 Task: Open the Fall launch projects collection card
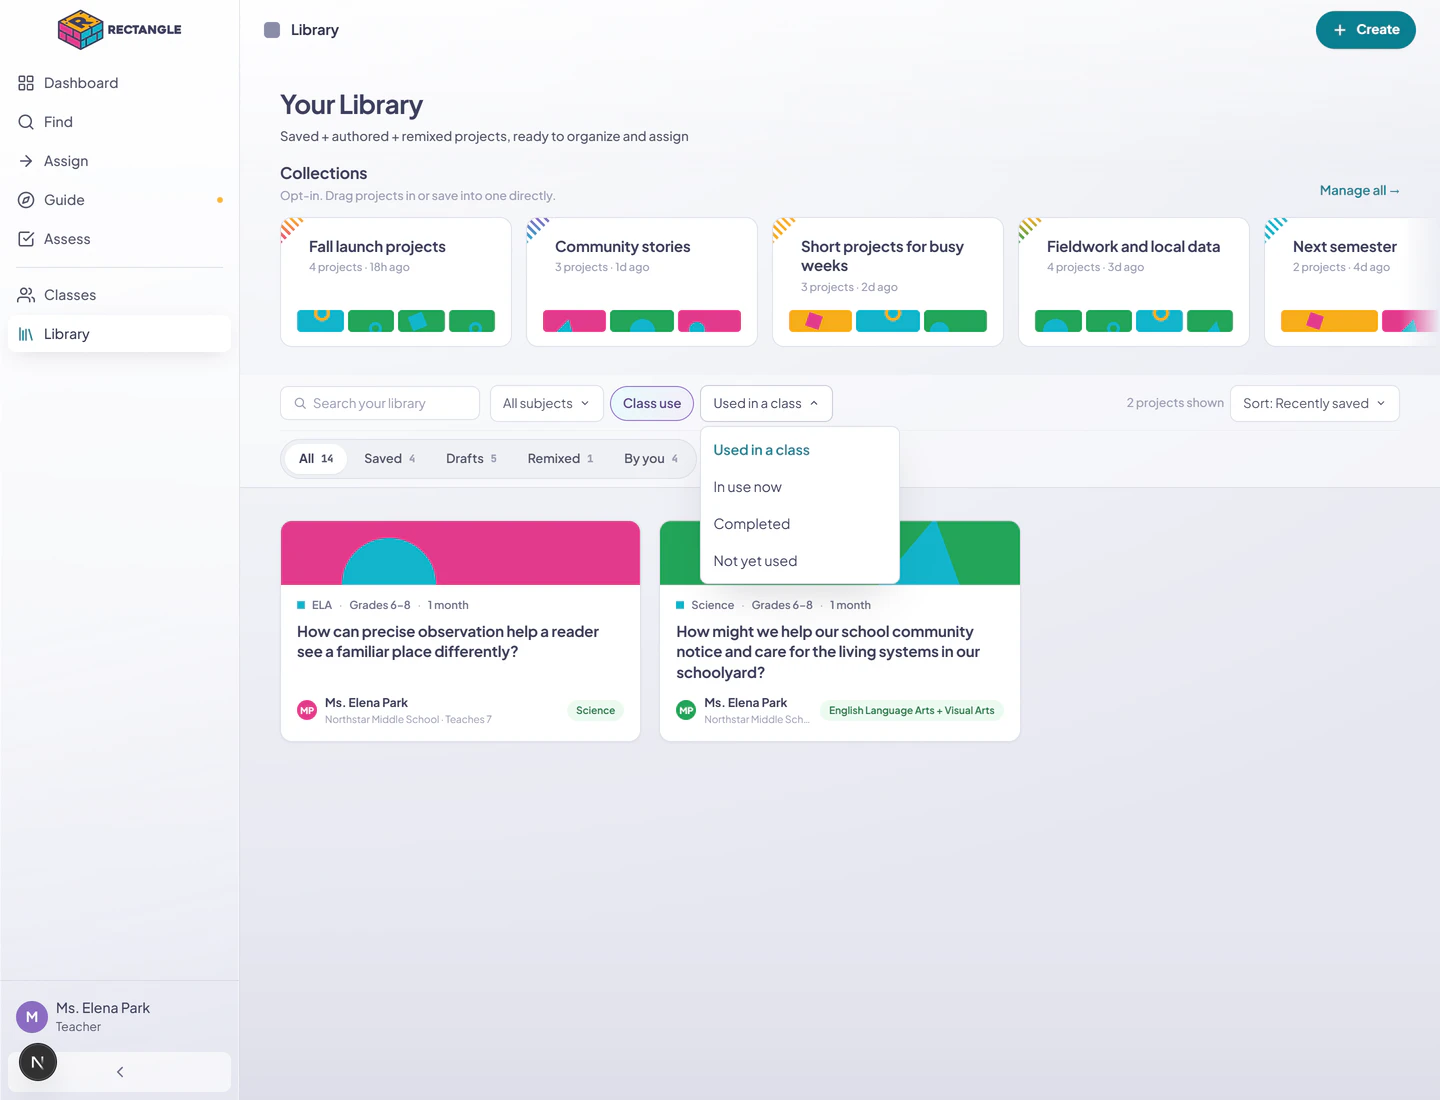click(396, 282)
